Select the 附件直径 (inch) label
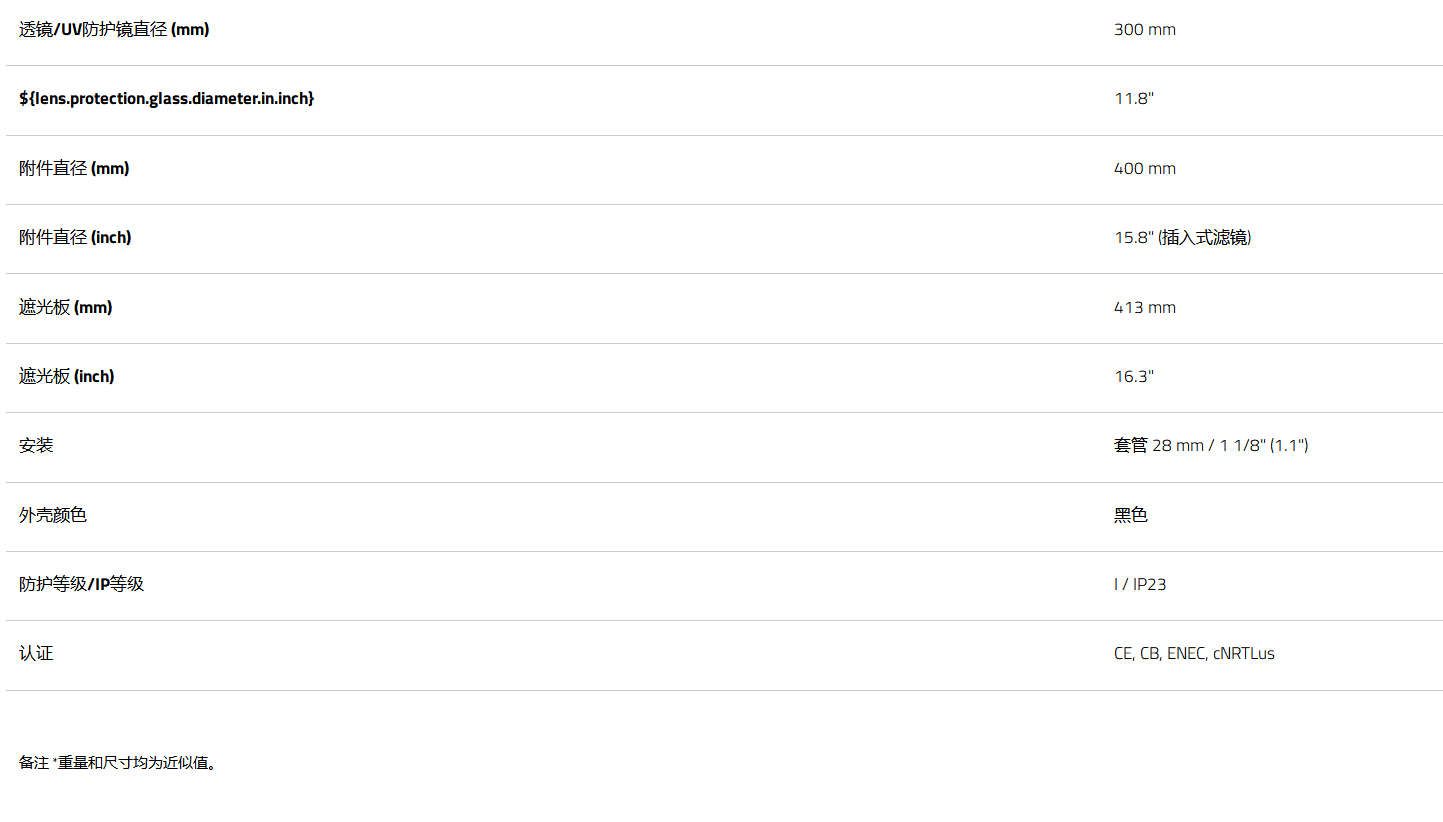The height and width of the screenshot is (822, 1443). point(75,238)
